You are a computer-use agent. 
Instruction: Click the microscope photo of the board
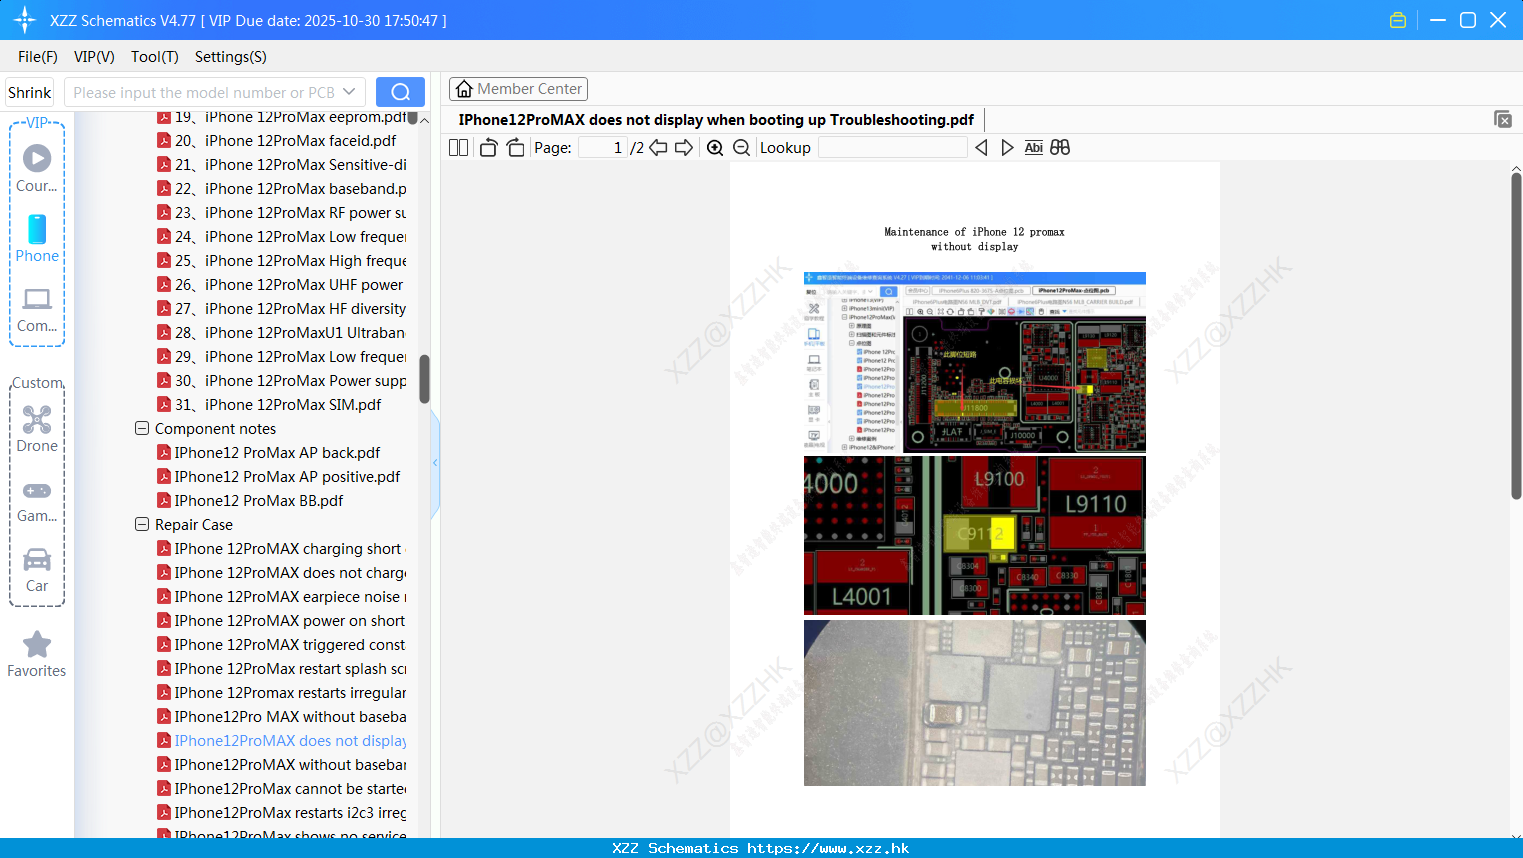click(x=975, y=703)
